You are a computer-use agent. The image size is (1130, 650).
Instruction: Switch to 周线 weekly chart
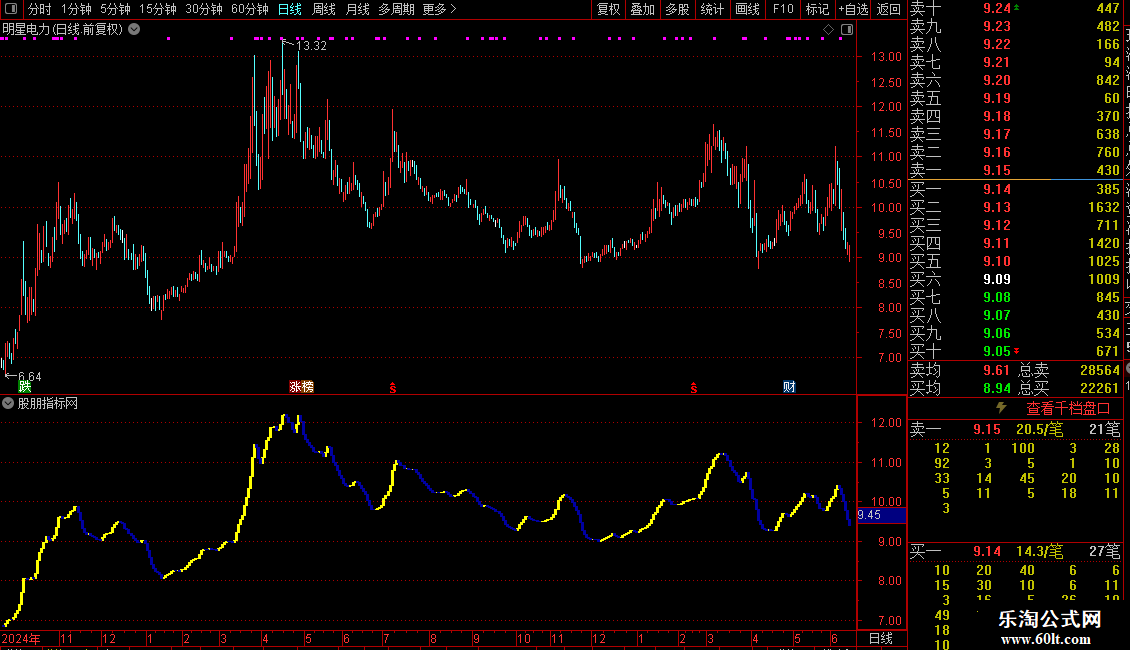point(324,9)
